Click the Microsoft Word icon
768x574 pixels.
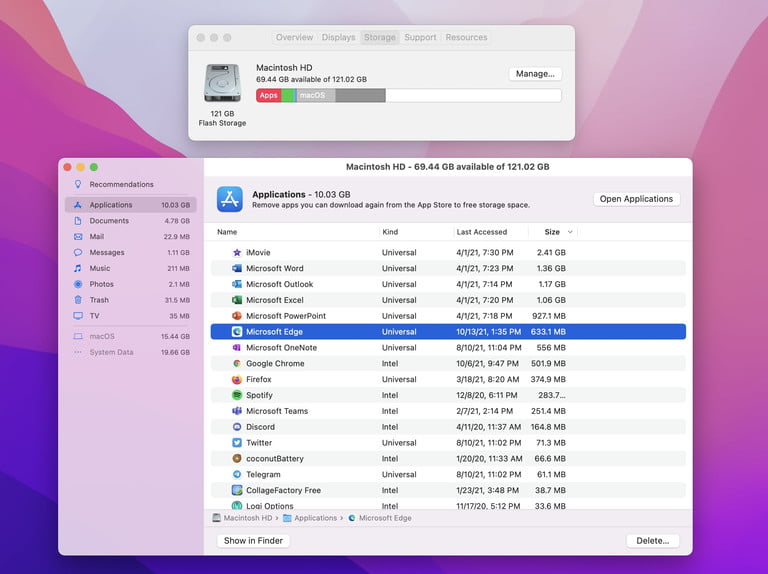(x=237, y=269)
